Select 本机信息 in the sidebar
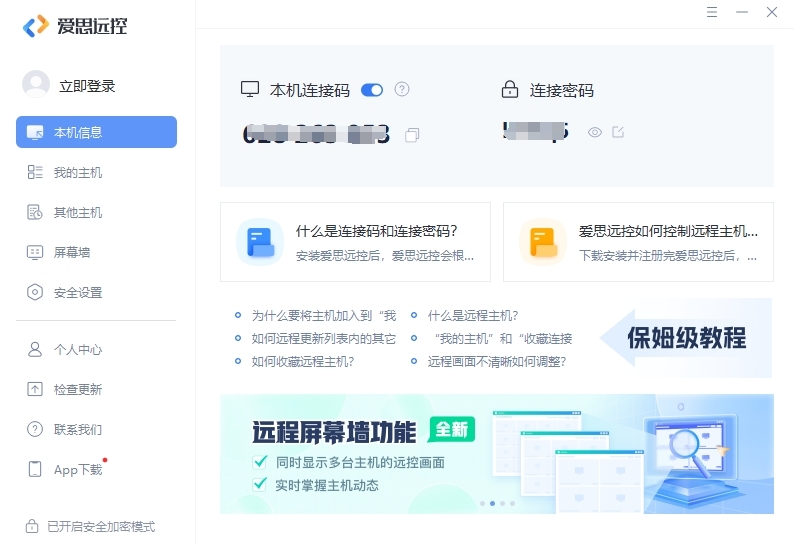 click(x=96, y=132)
